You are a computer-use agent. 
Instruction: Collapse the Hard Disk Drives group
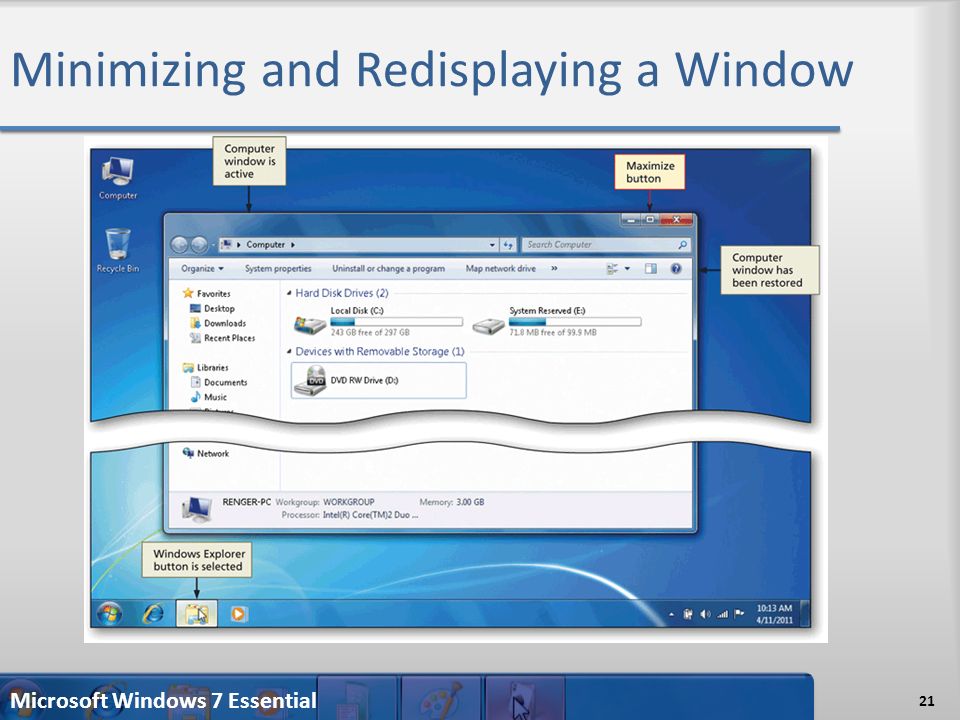(x=289, y=293)
